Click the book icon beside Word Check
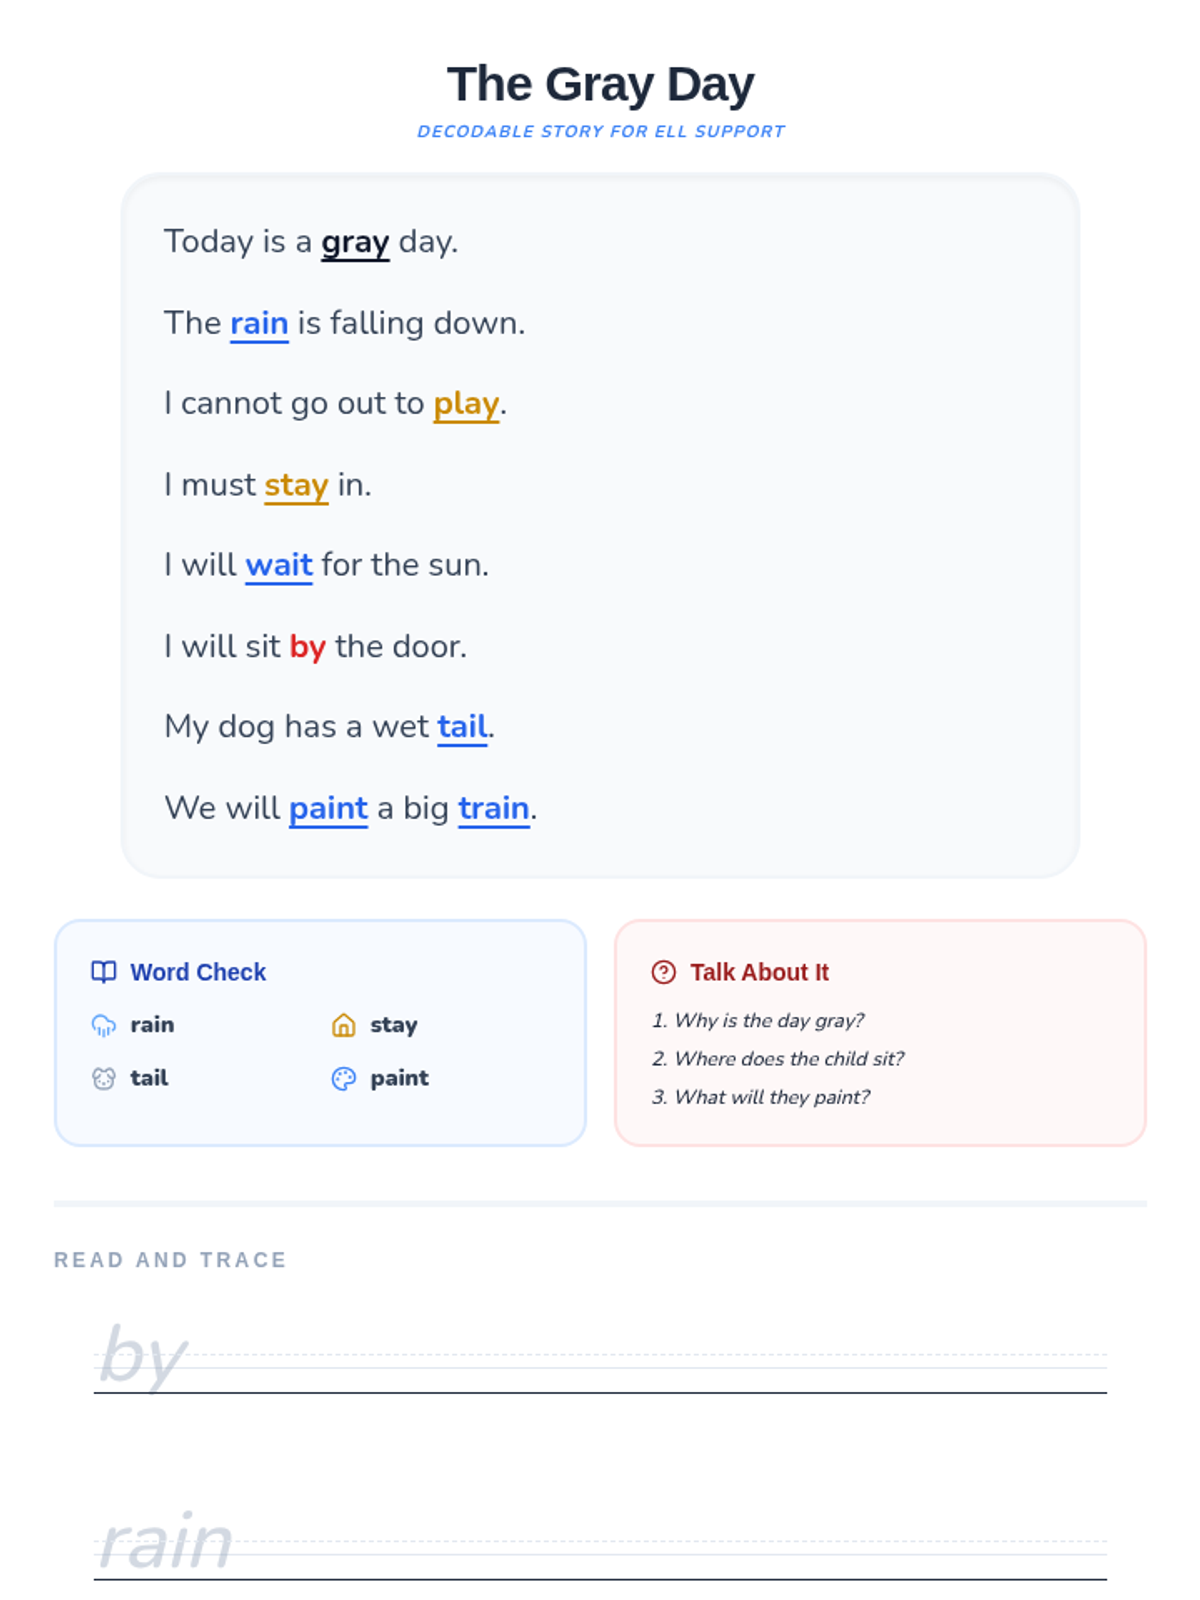This screenshot has height=1600, width=1200. pyautogui.click(x=104, y=972)
